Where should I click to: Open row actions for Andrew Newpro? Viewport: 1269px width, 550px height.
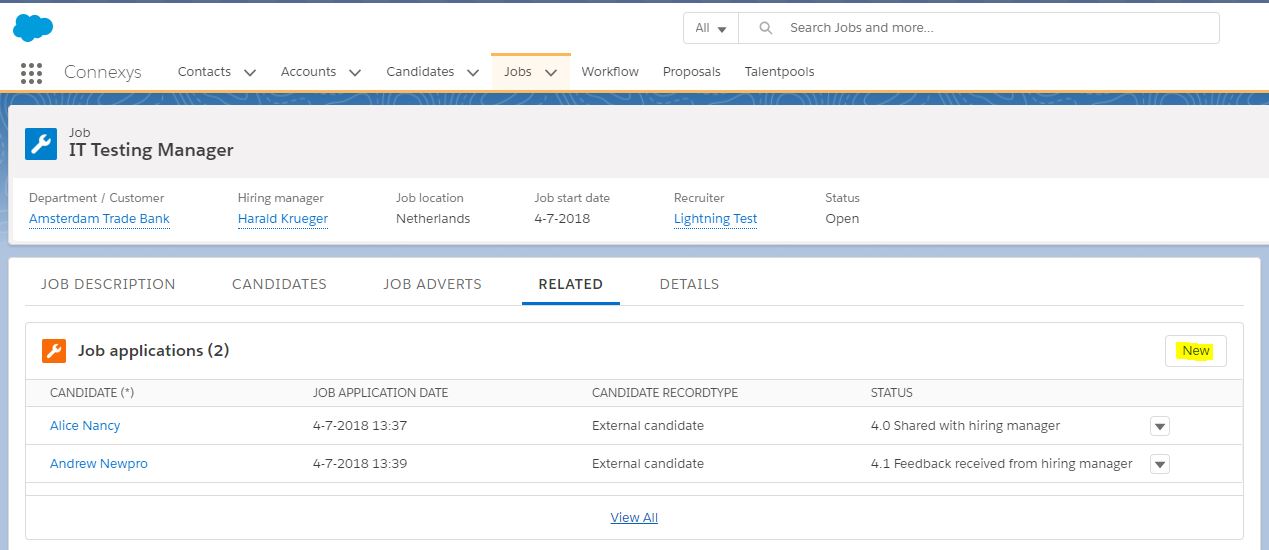click(1160, 464)
